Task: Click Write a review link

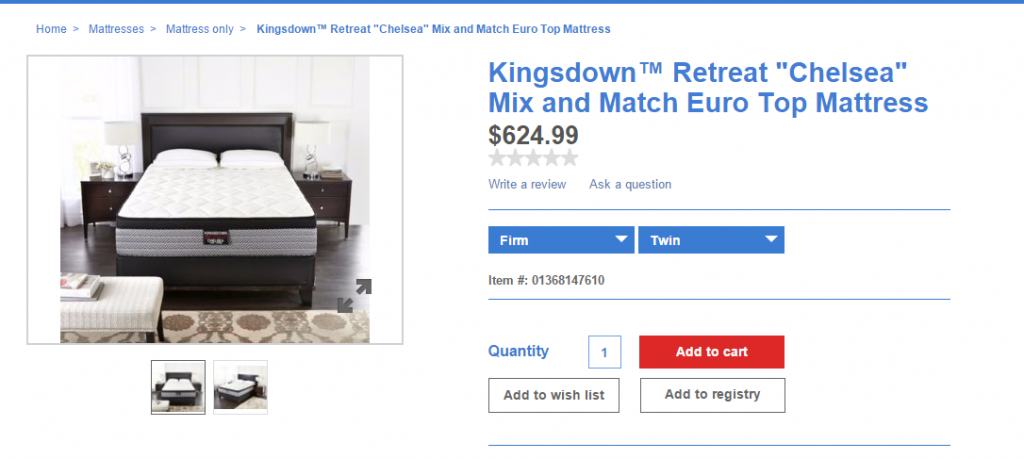Action: click(527, 184)
